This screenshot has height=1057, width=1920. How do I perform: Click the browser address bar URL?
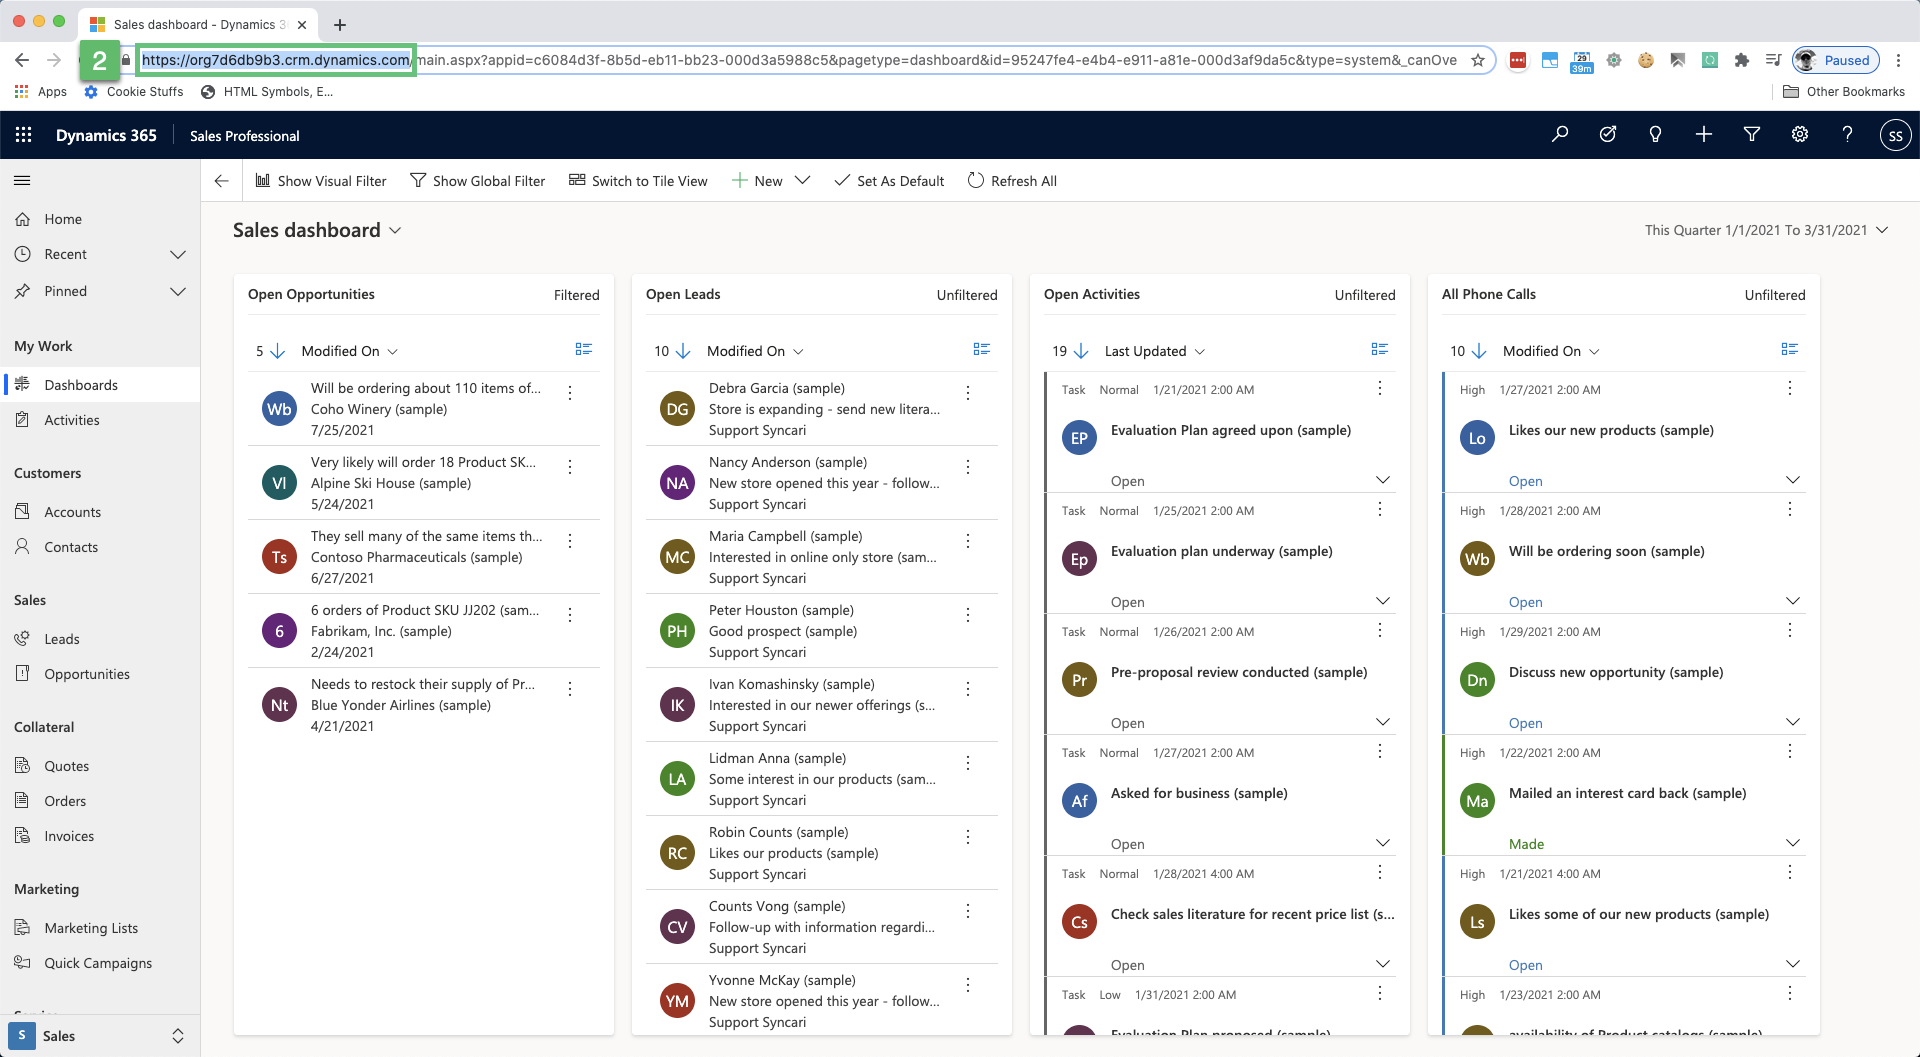800,60
